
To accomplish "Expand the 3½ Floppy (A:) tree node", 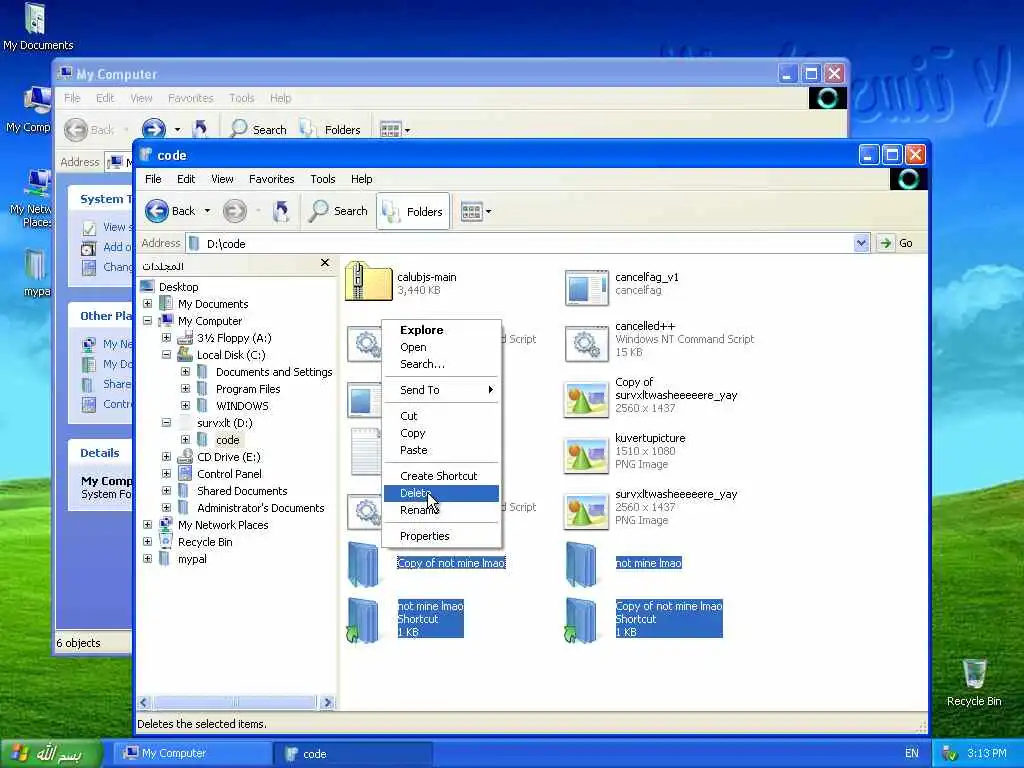I will [x=167, y=338].
